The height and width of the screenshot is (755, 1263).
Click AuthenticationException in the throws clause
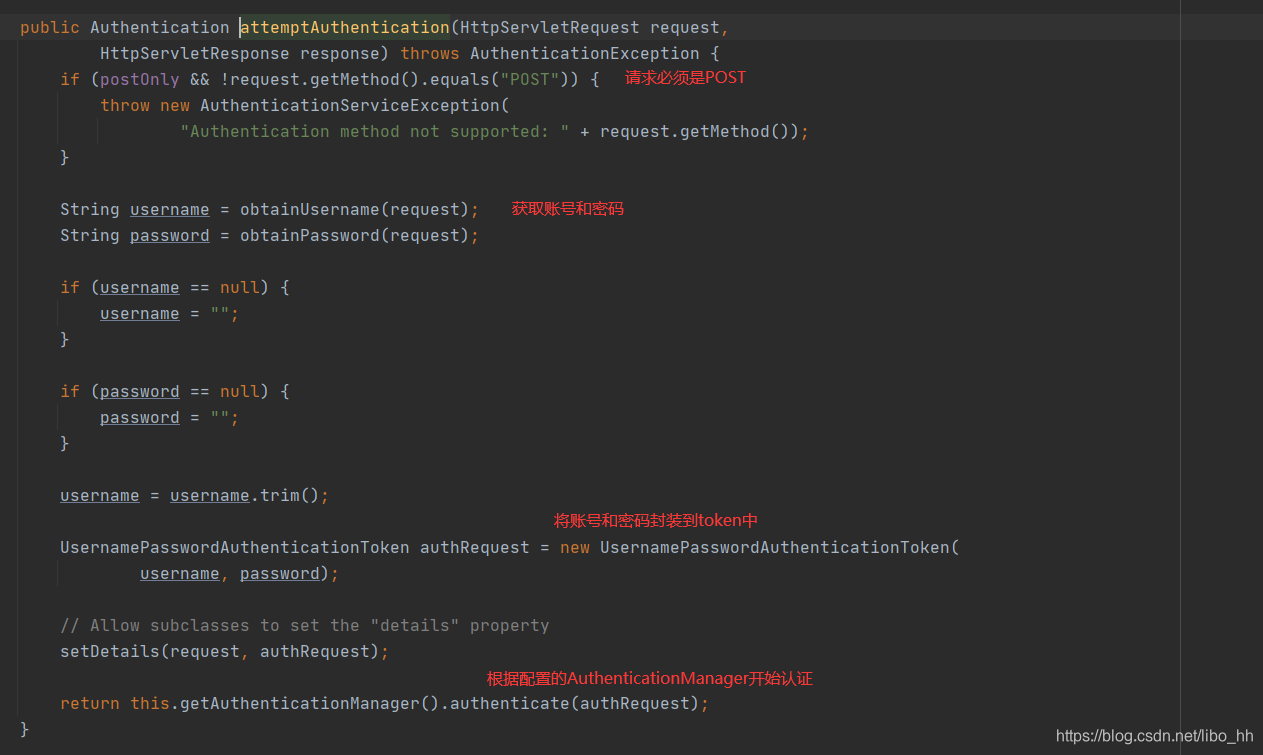pyautogui.click(x=585, y=53)
